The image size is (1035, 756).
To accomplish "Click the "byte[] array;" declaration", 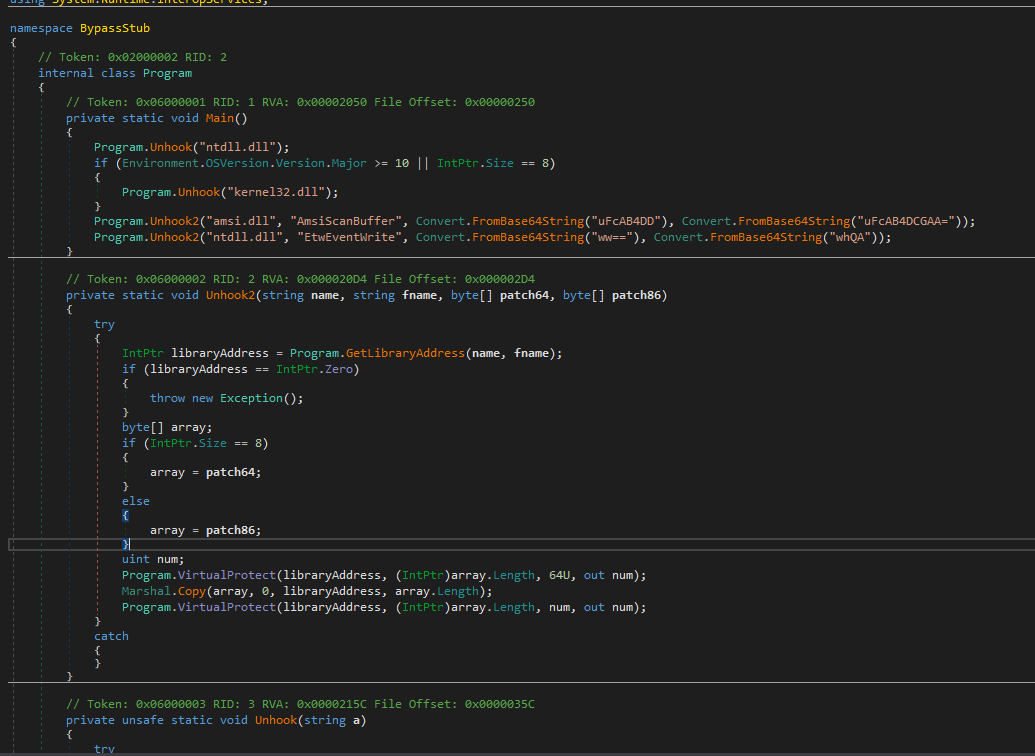I will pyautogui.click(x=167, y=427).
